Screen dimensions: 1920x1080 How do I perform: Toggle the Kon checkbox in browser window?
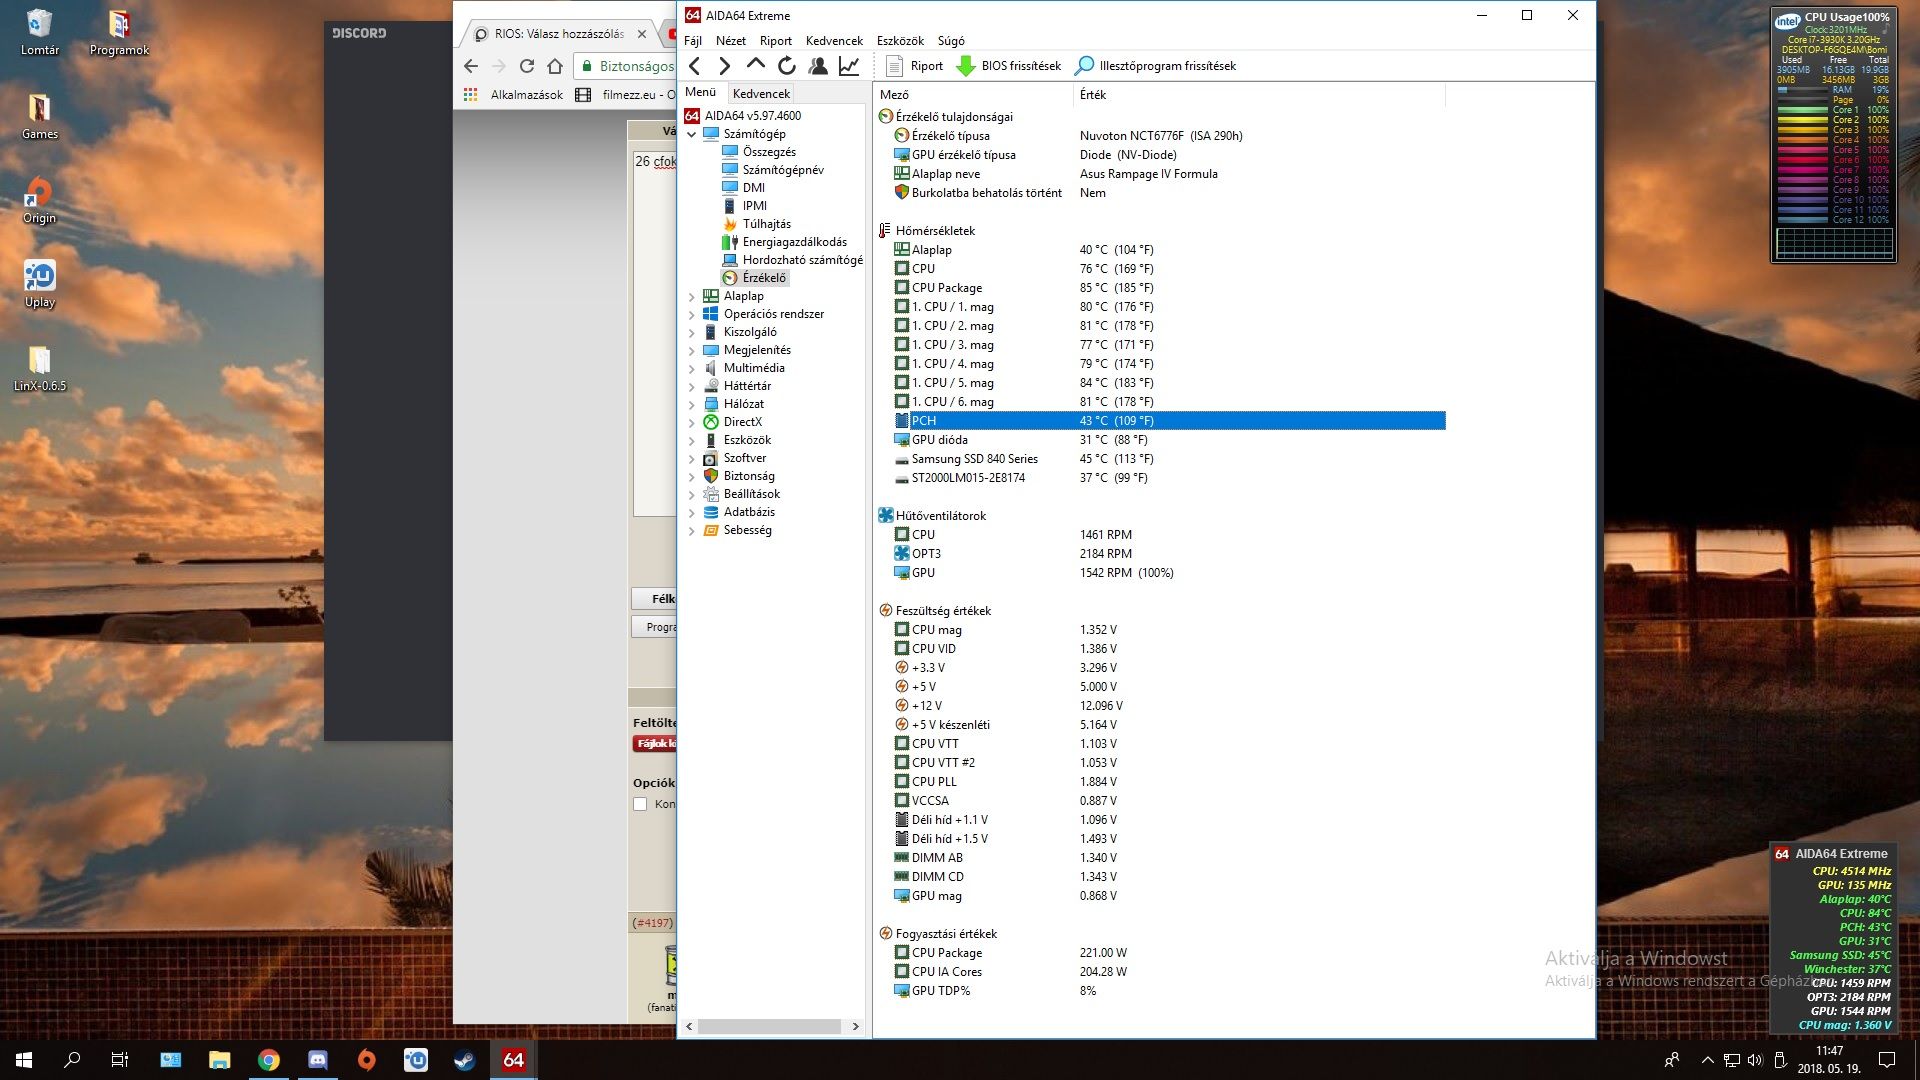(x=640, y=804)
